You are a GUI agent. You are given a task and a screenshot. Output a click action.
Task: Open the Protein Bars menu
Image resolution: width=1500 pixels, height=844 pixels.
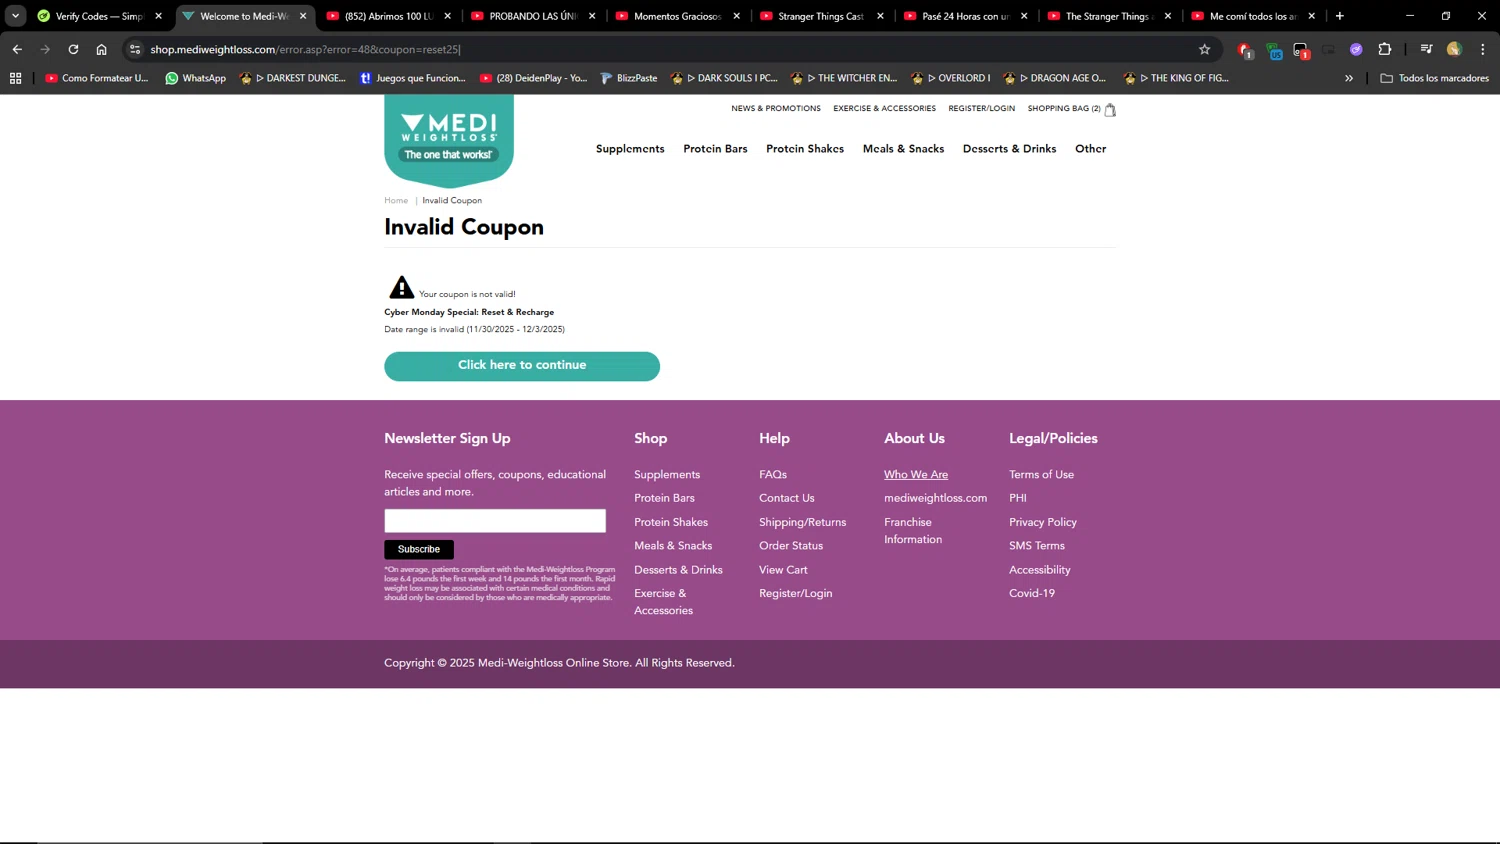point(715,149)
